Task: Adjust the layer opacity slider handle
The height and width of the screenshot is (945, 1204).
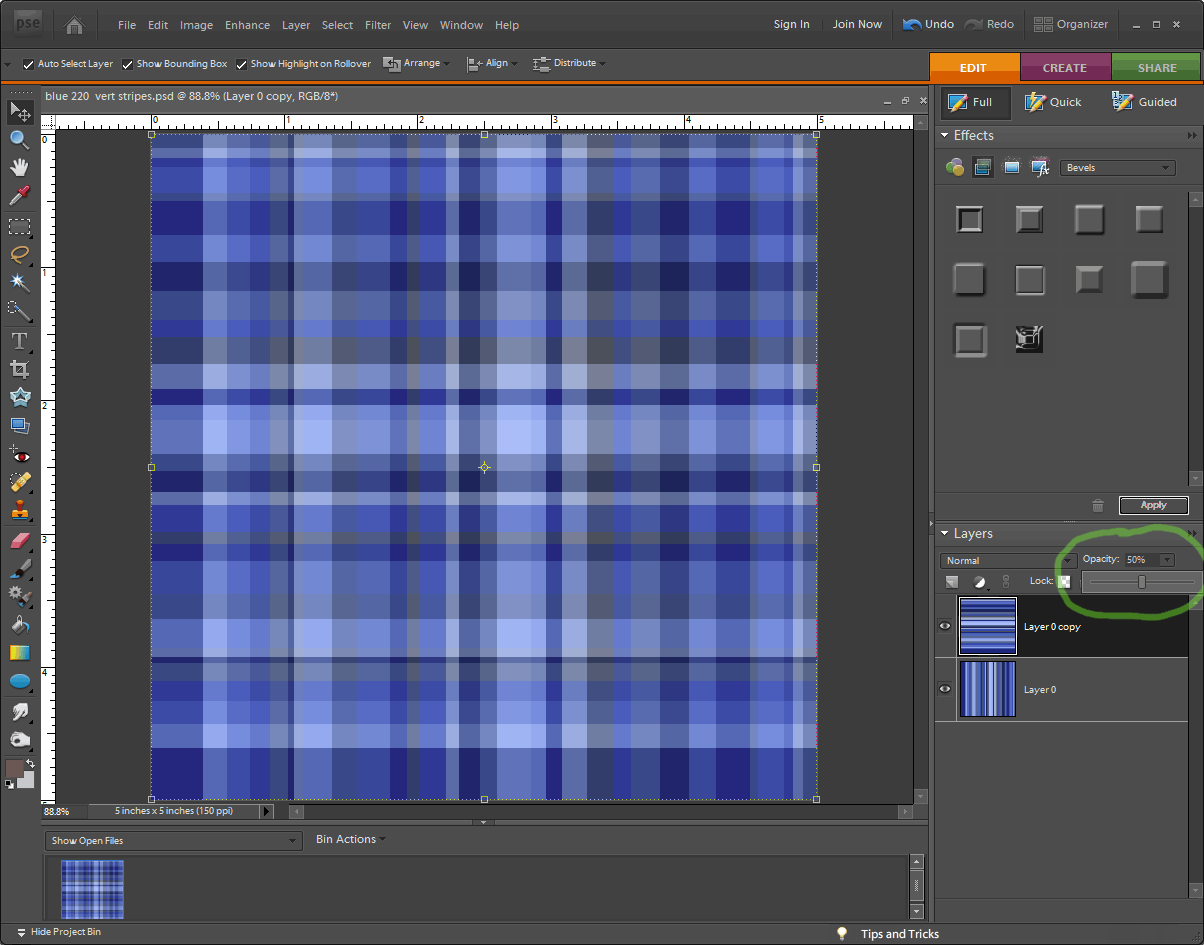Action: [1142, 582]
